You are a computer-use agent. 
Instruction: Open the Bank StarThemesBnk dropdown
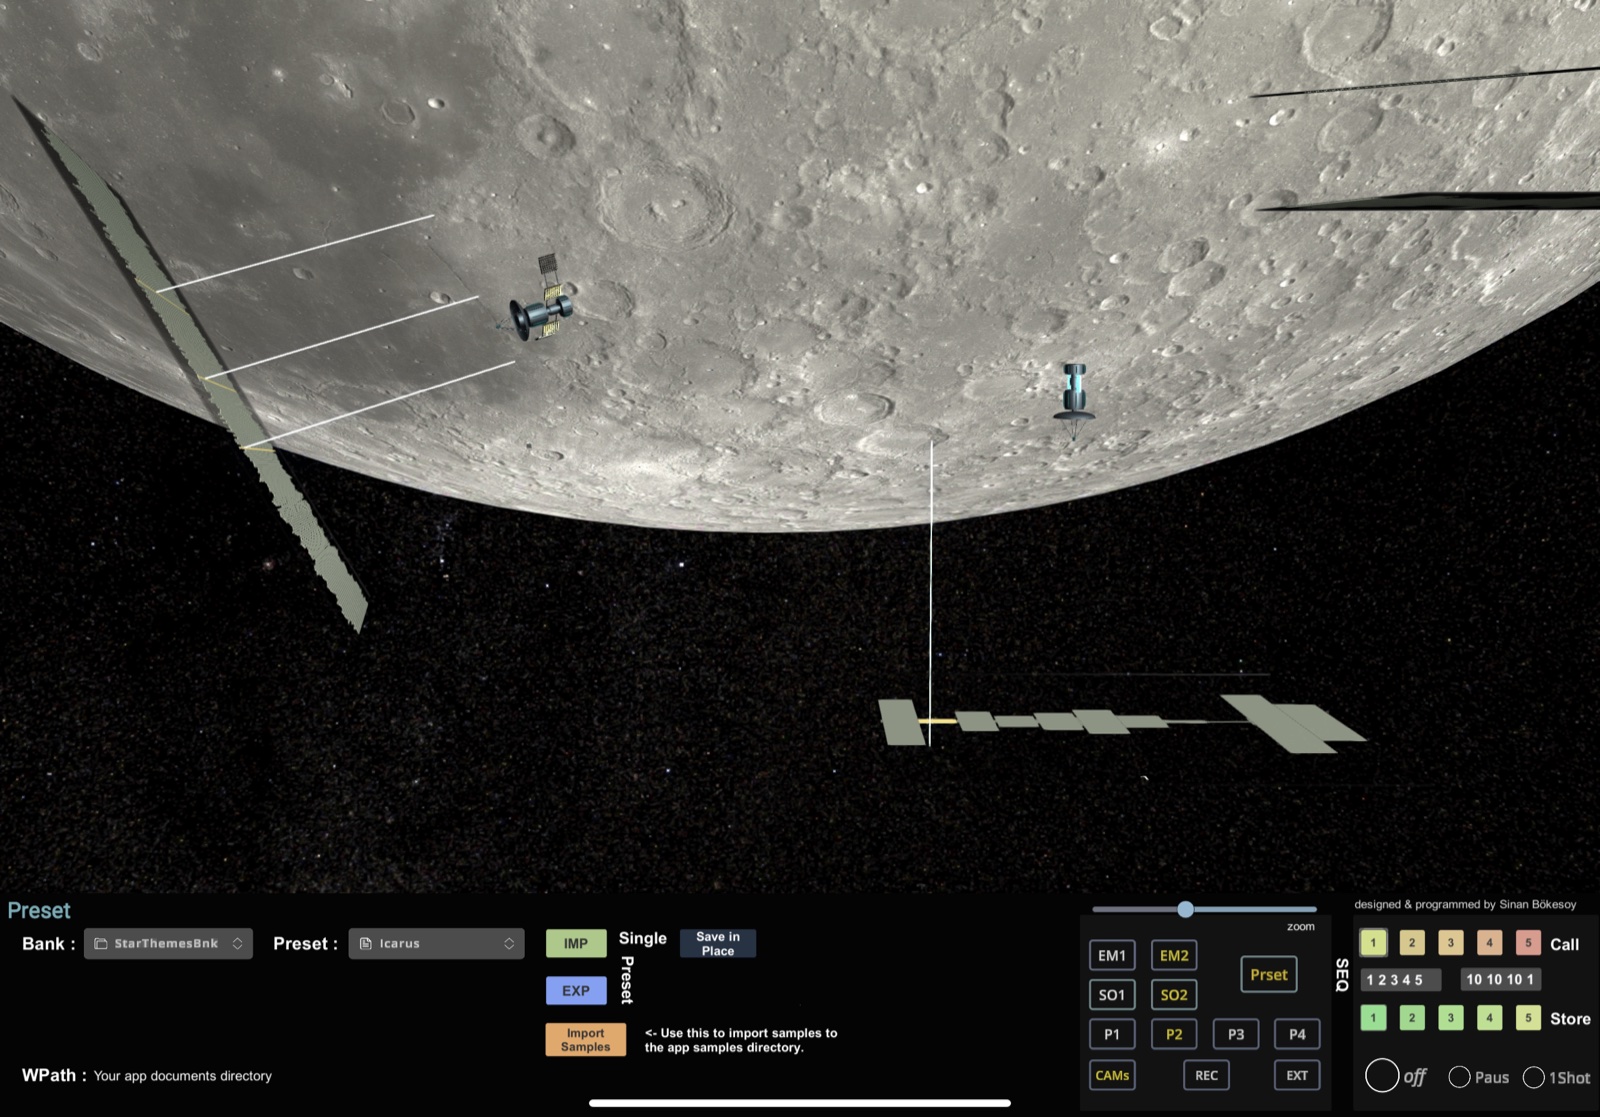(168, 943)
